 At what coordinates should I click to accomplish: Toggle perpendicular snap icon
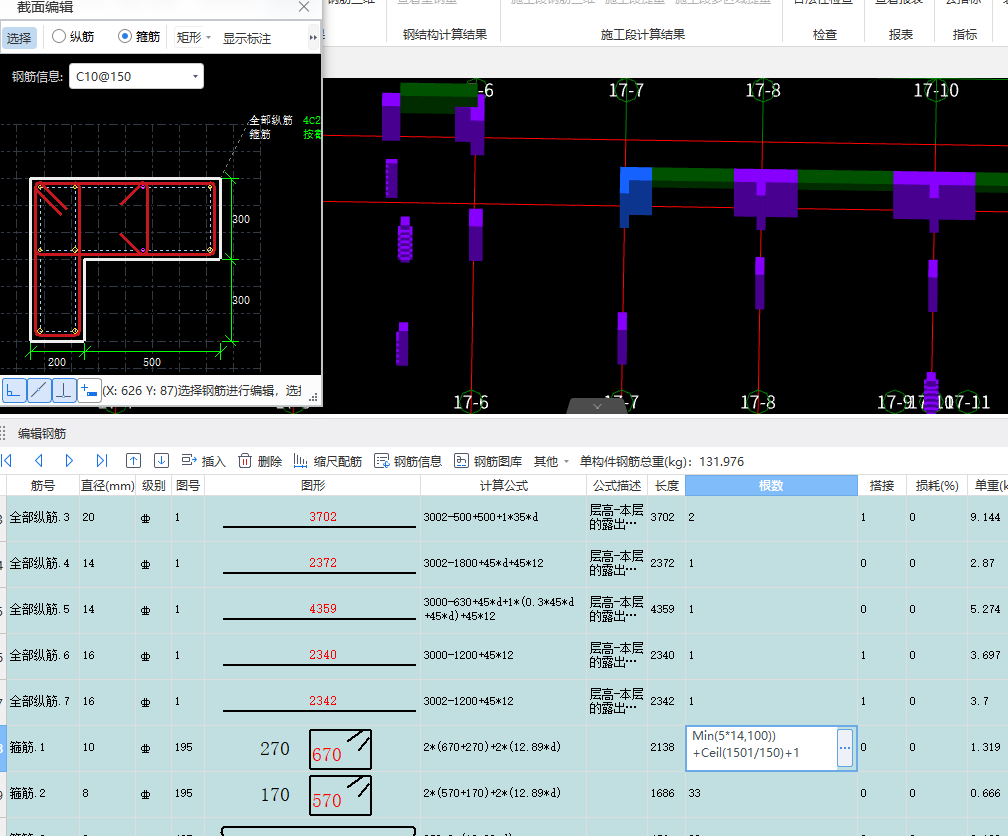[64, 390]
